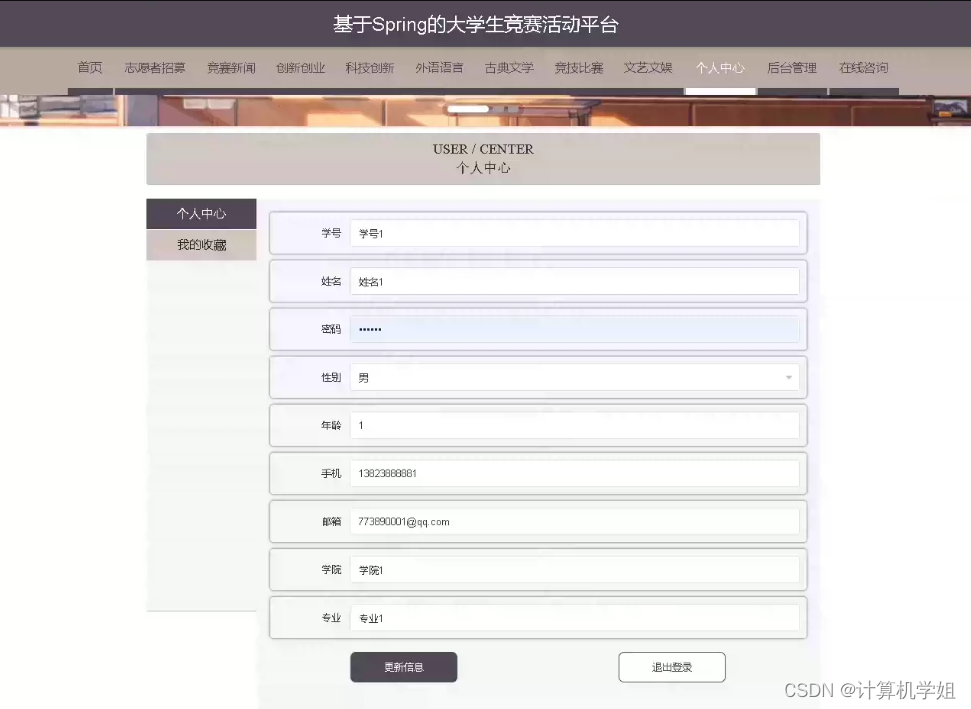Viewport: 971px width, 709px height.
Task: Open the 科技创新 tech innovation page
Action: [370, 68]
